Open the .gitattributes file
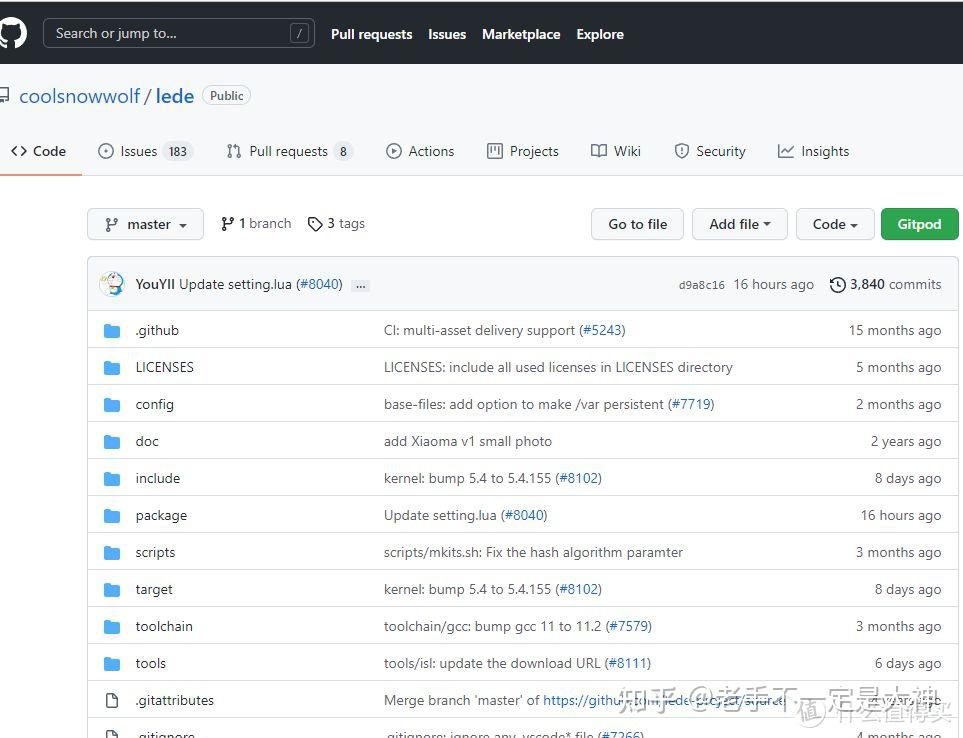 [x=174, y=701]
